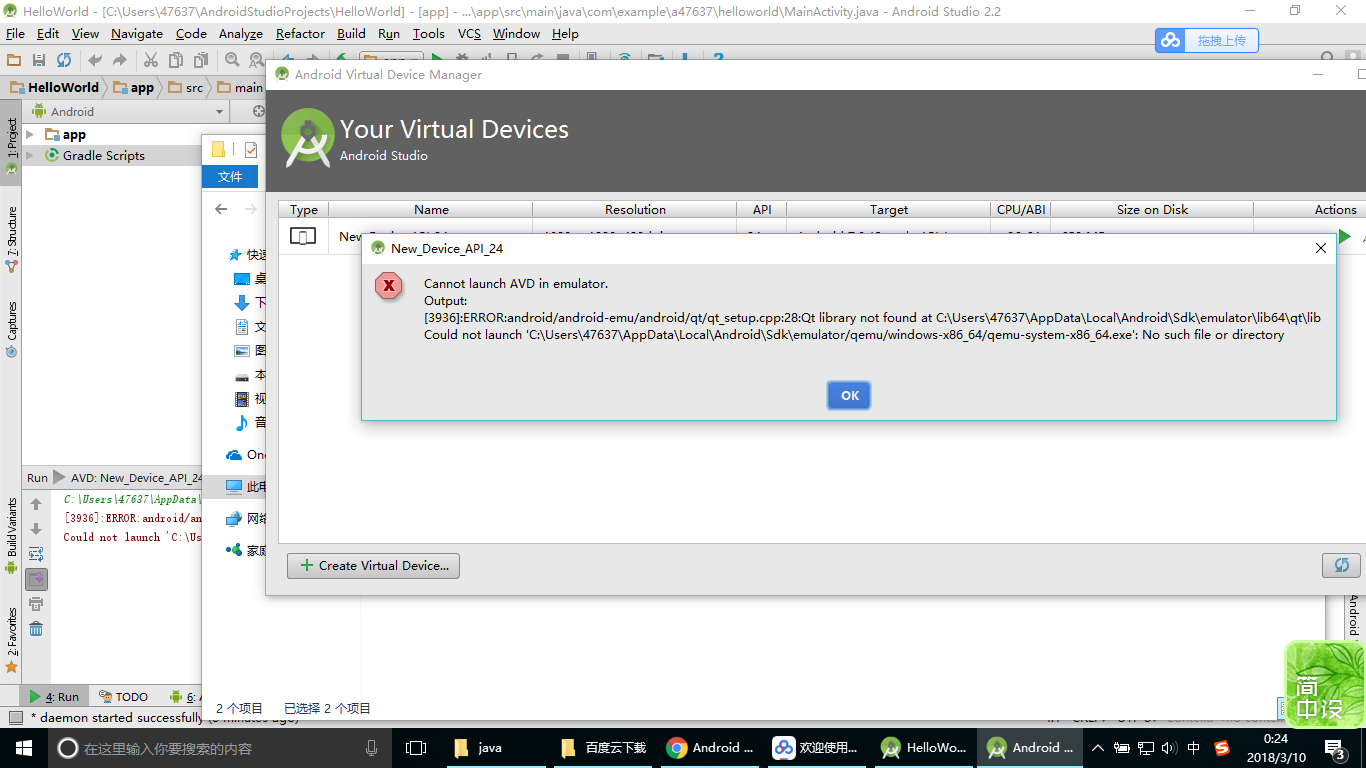Click the HelloWorld breadcrumb
This screenshot has height=768, width=1366.
point(56,87)
